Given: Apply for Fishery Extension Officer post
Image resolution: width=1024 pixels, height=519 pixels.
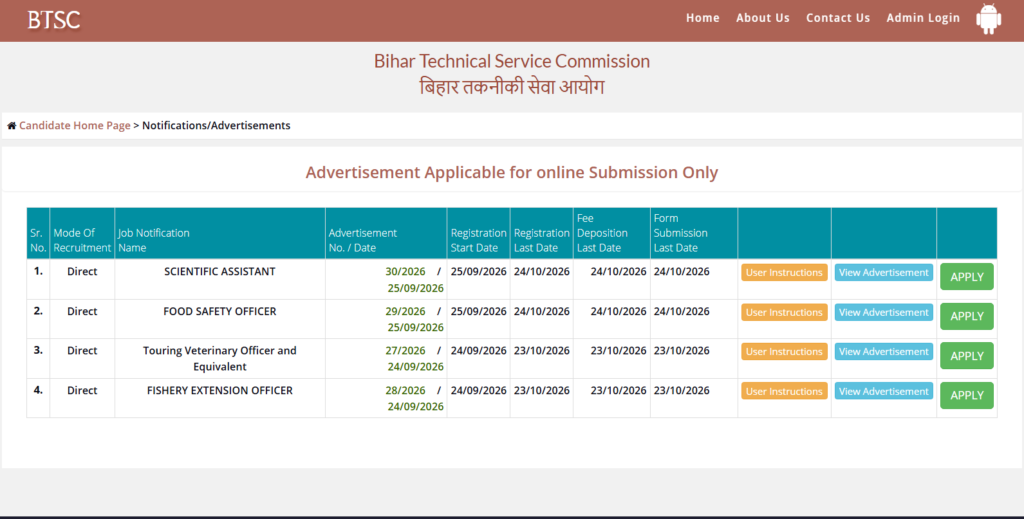Looking at the screenshot, I should tap(967, 395).
